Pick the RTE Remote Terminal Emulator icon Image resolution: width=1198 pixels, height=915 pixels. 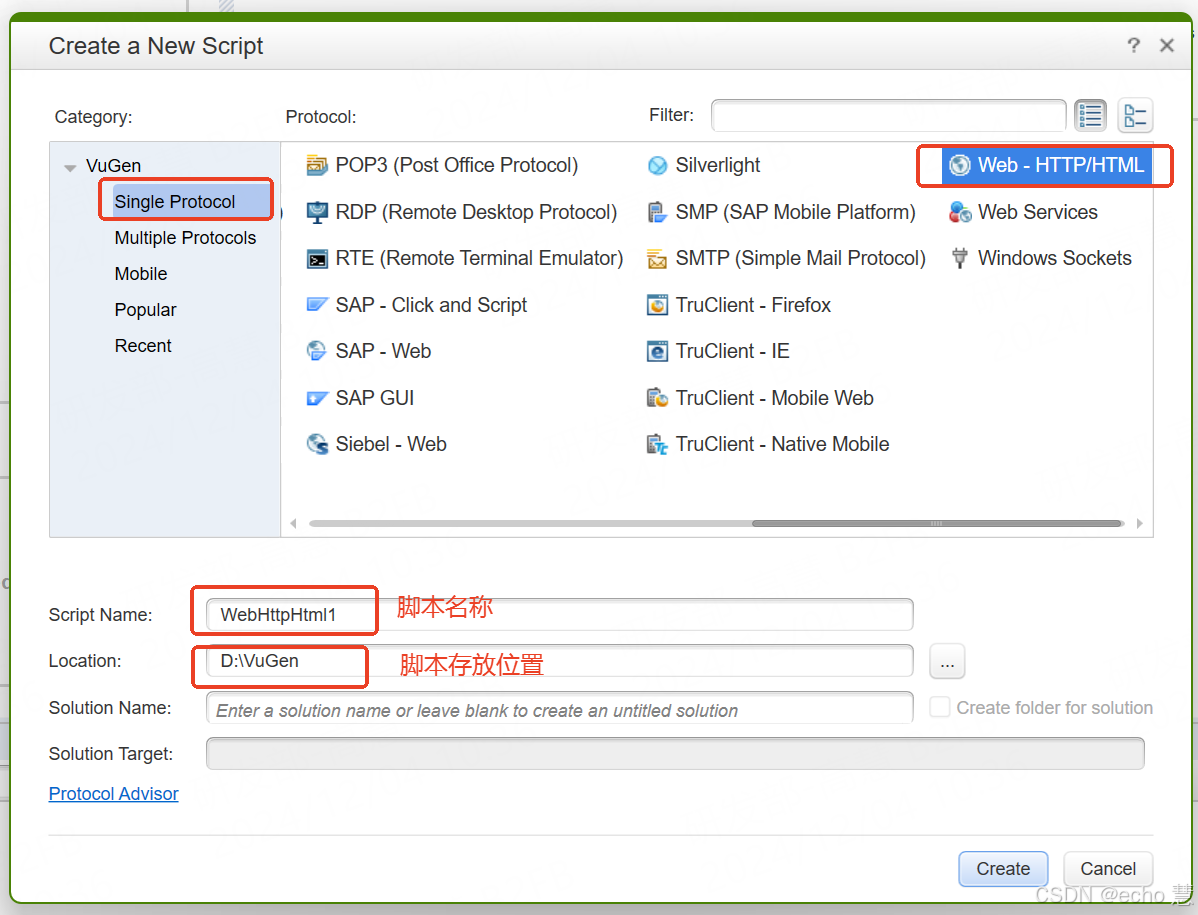tap(316, 259)
